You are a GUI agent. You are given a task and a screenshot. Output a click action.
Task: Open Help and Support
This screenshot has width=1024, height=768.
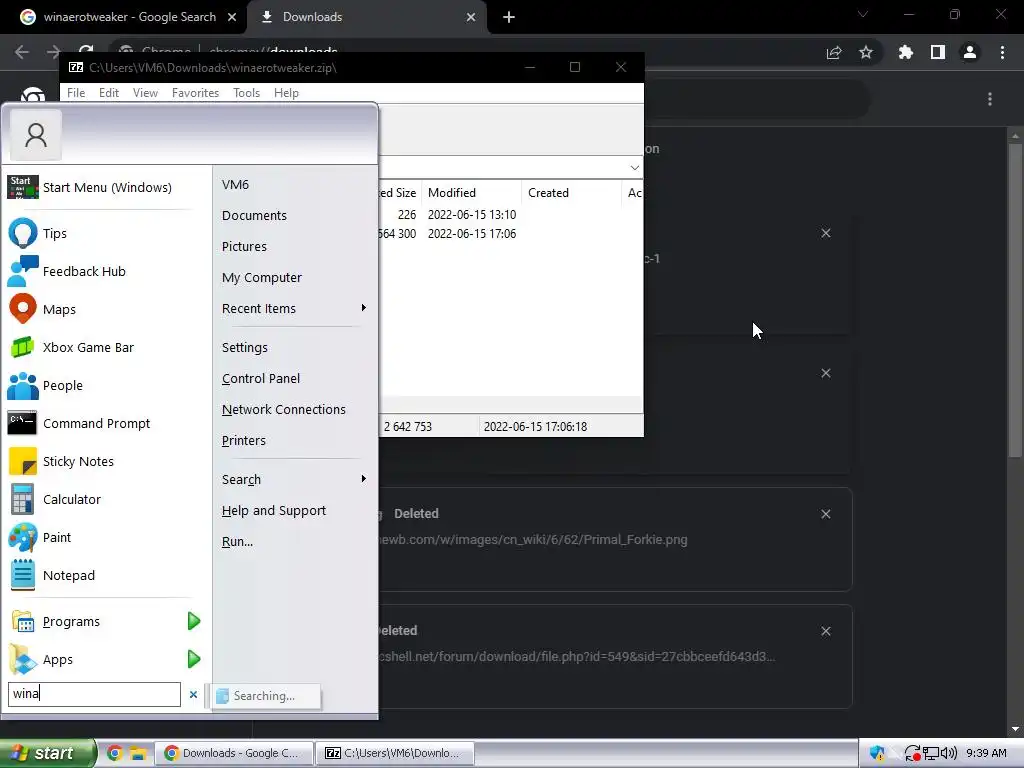[x=274, y=511]
